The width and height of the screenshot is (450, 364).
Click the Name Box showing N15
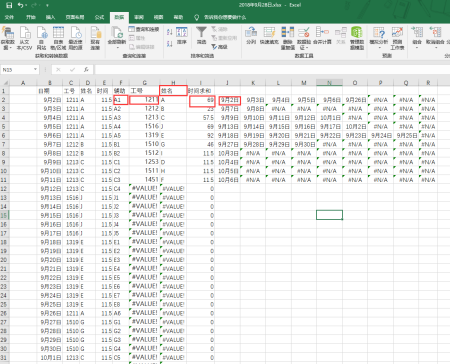(x=17, y=70)
